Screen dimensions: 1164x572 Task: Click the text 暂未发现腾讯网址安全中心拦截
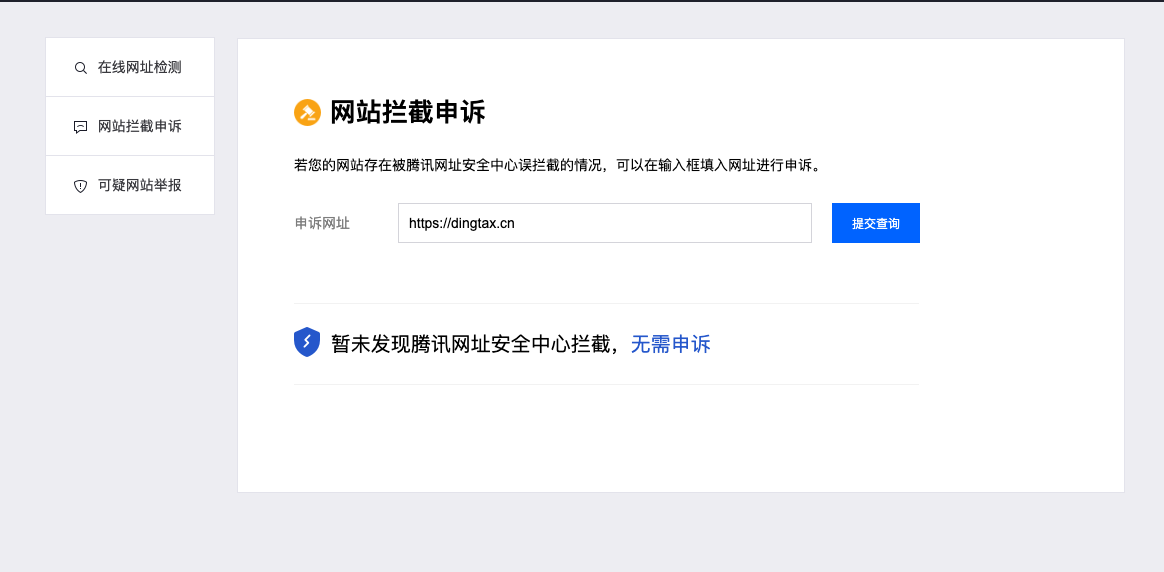[471, 344]
